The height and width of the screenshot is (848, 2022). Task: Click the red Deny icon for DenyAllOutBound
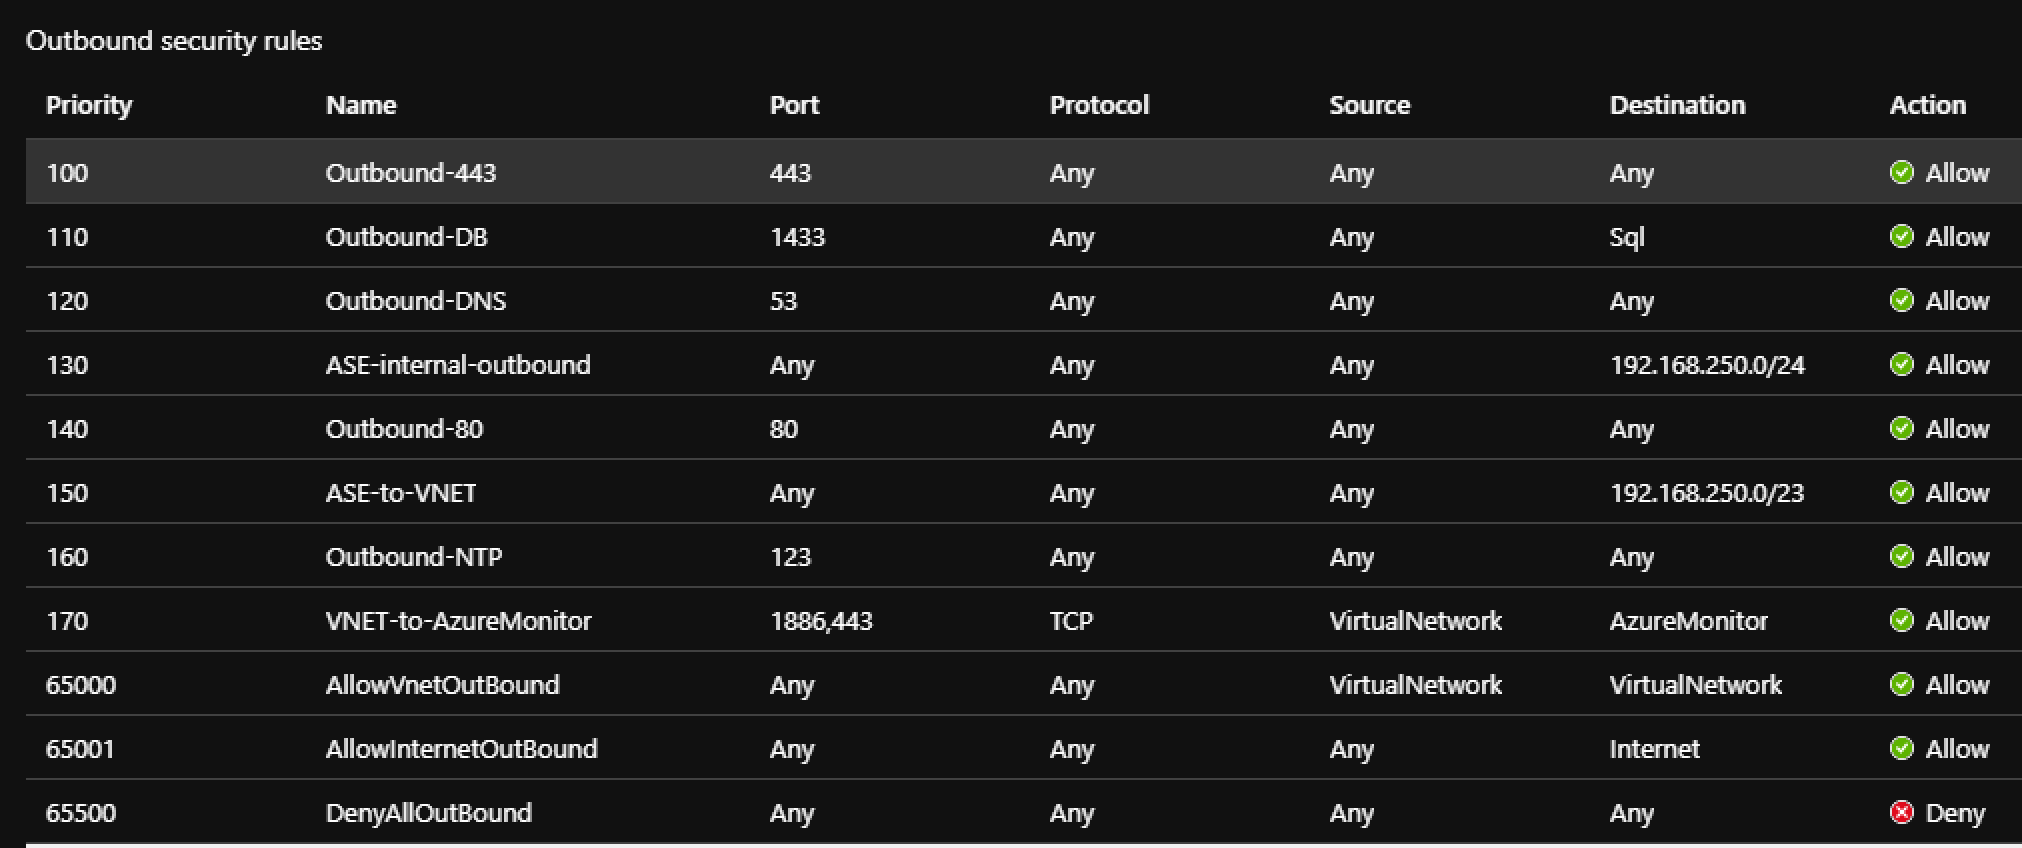1901,812
